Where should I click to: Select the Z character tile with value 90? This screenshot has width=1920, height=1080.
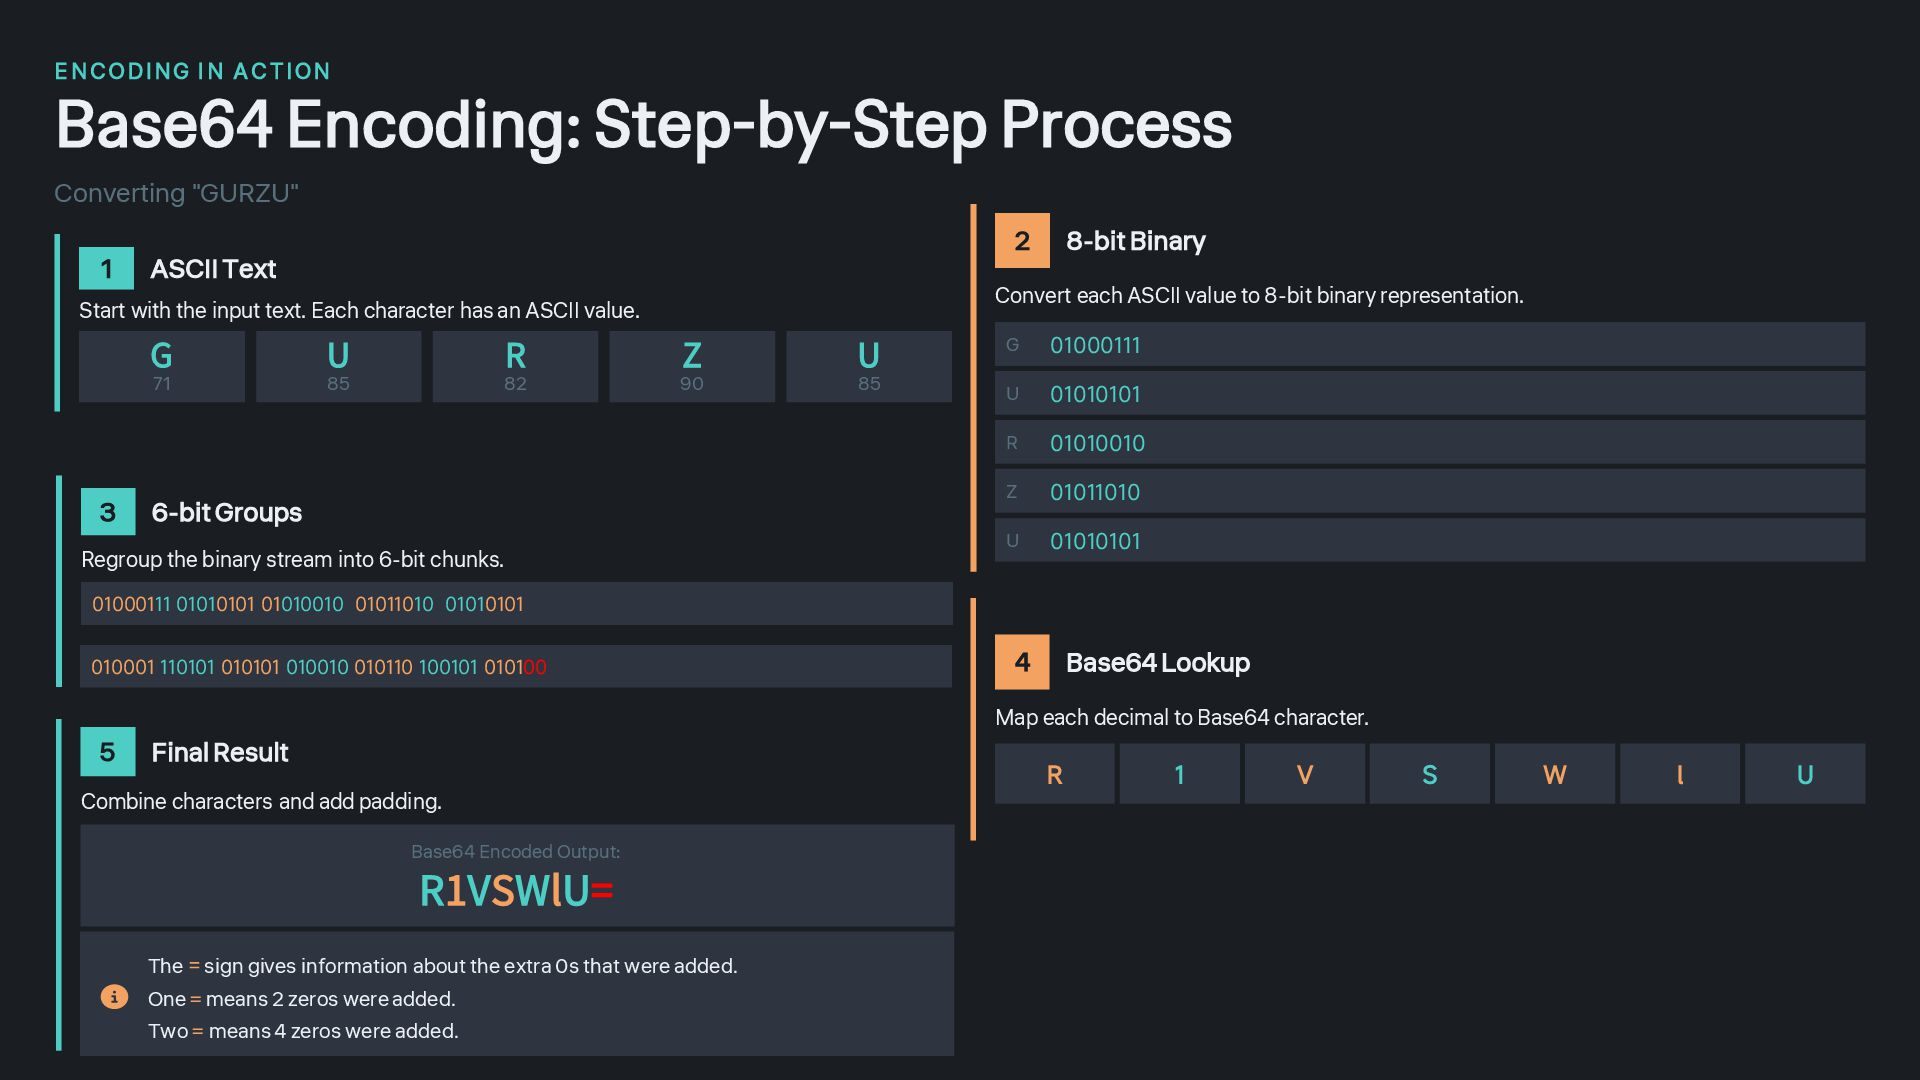pyautogui.click(x=692, y=367)
